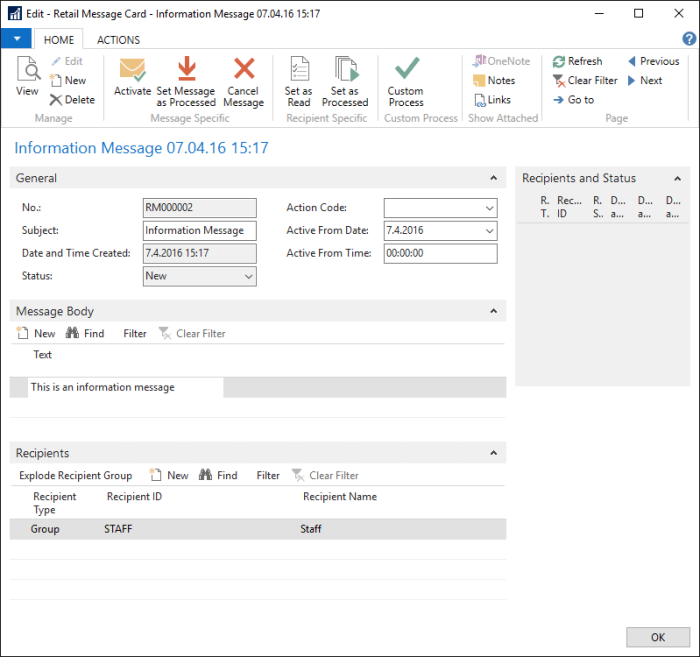700x657 pixels.
Task: Click the Custom Process checkmark icon
Action: click(406, 70)
